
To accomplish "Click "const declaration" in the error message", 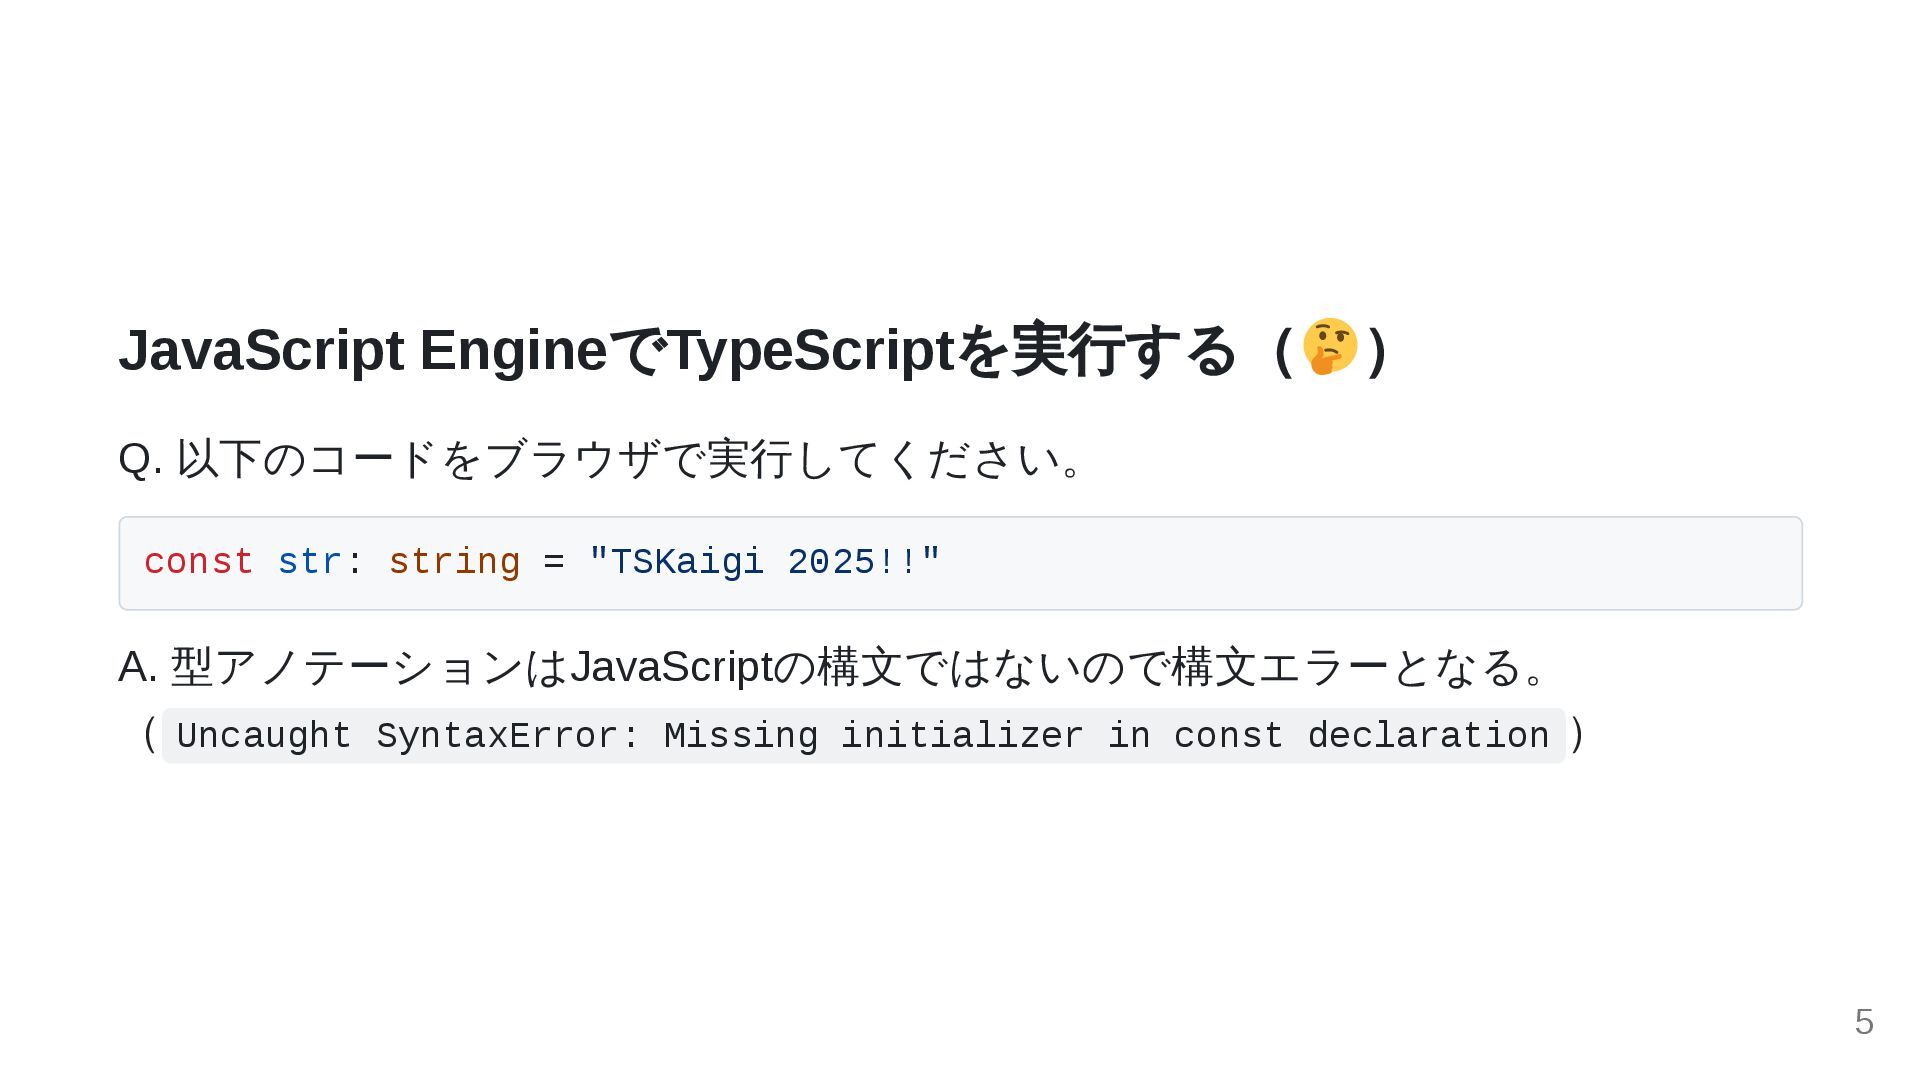I will point(1361,736).
